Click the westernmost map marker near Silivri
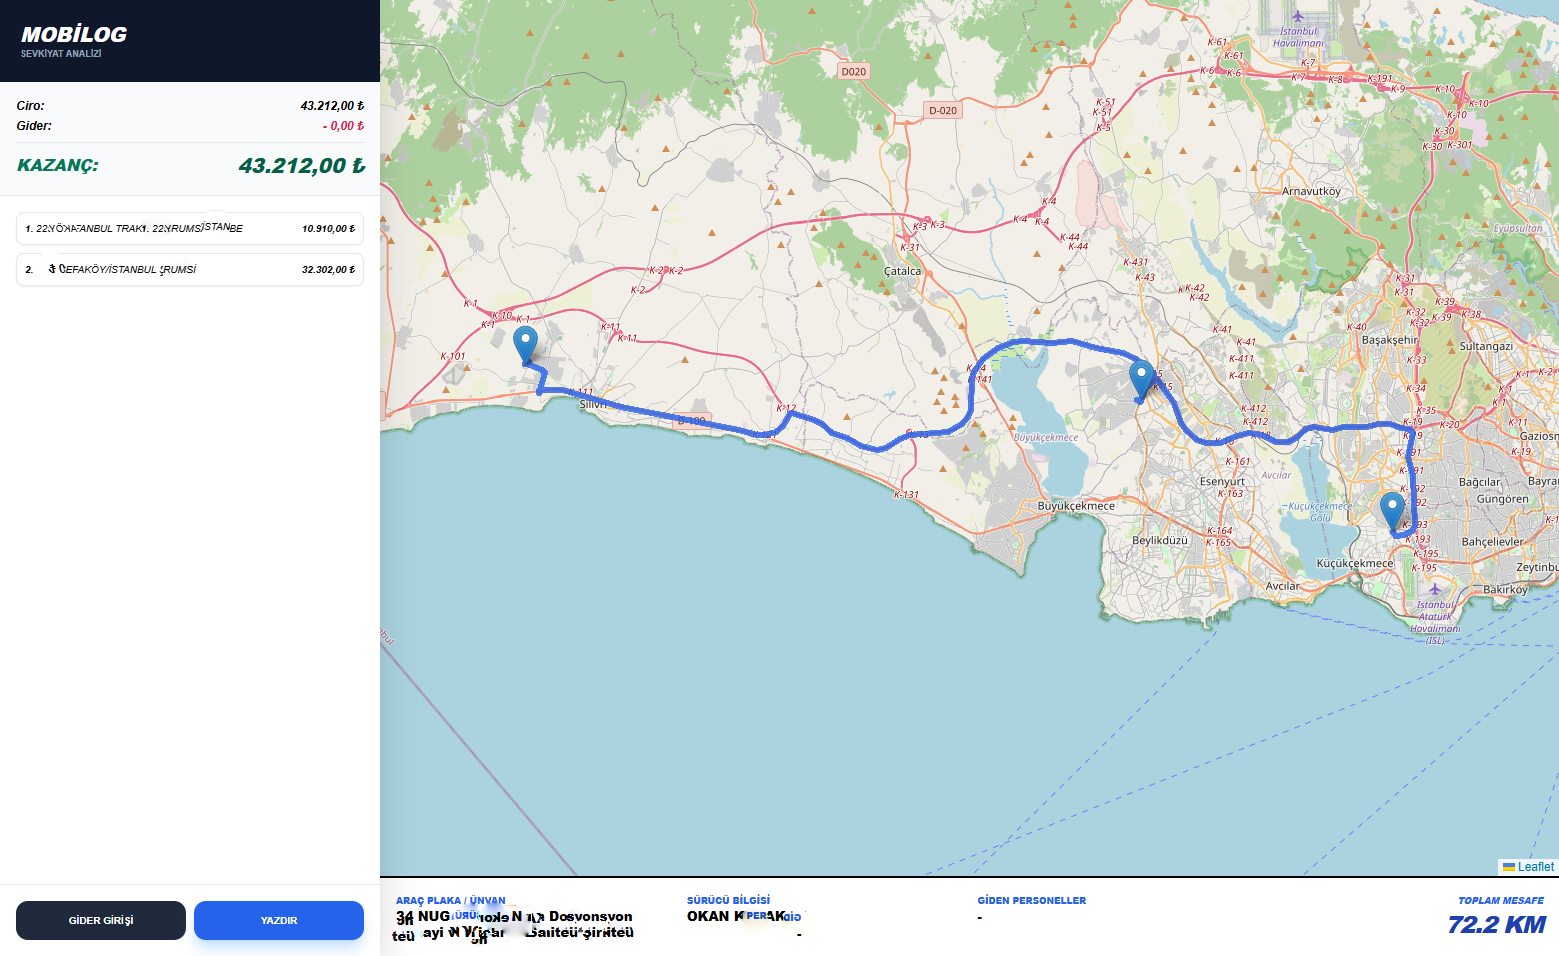The image size is (1559, 956). coord(525,343)
